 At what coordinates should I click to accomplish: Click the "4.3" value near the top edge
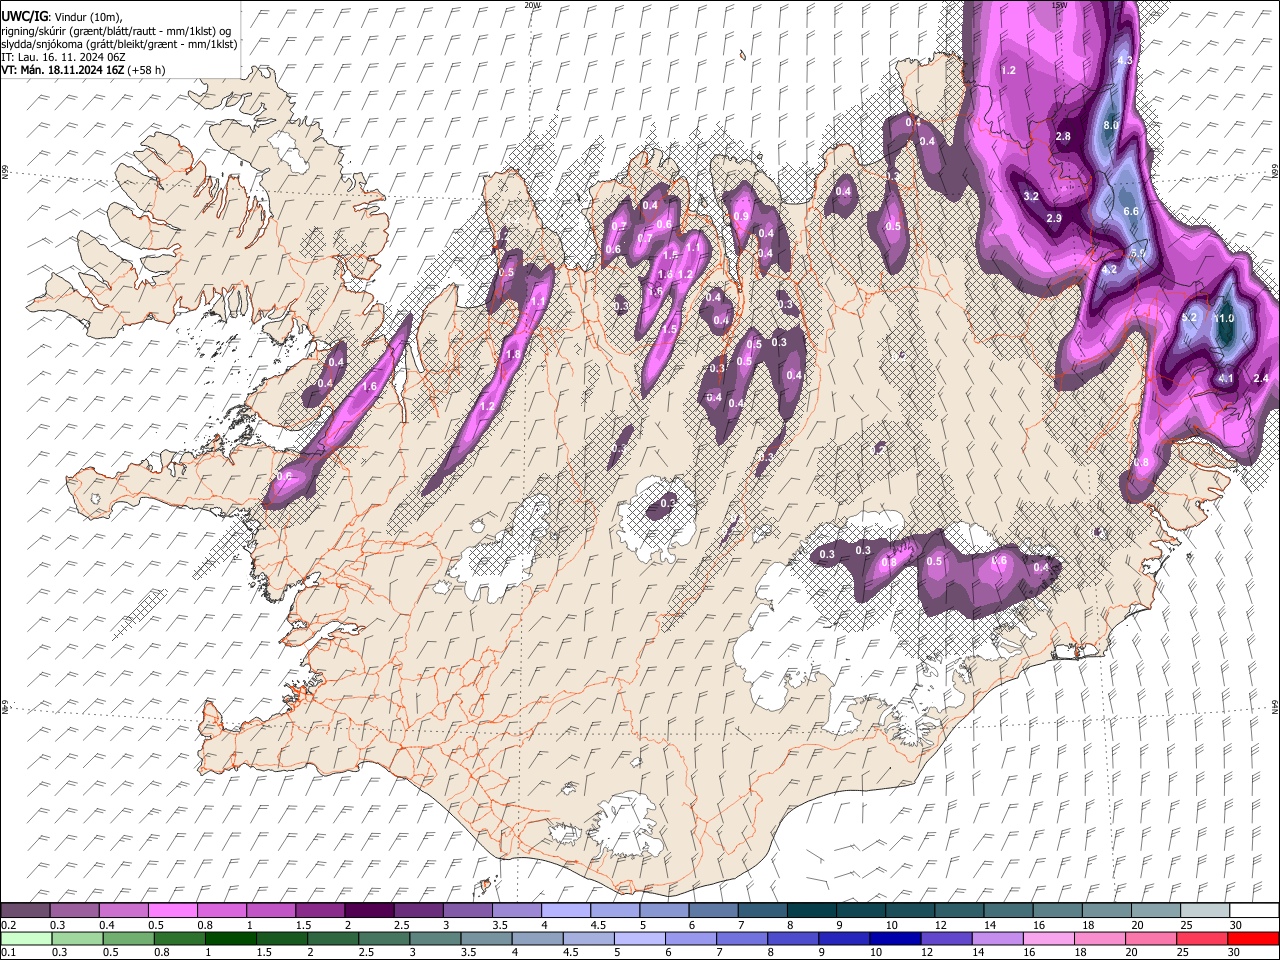point(1124,60)
